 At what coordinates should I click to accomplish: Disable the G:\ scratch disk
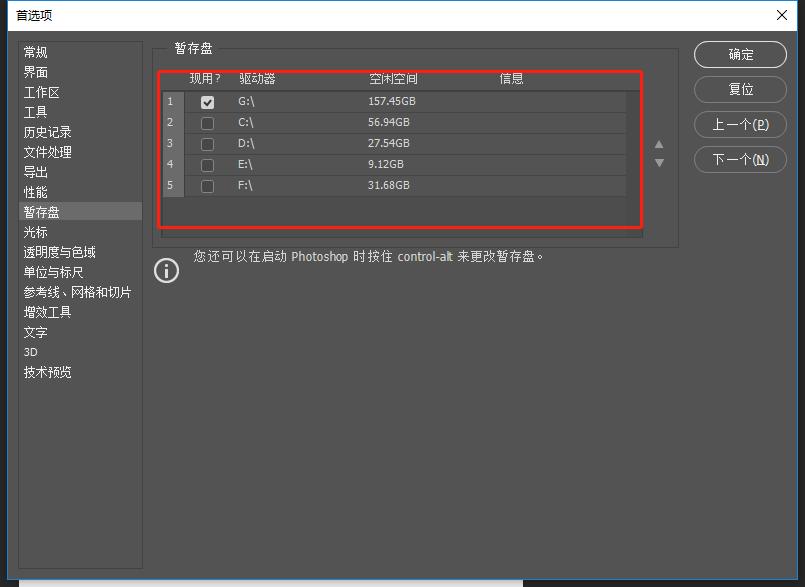[207, 101]
